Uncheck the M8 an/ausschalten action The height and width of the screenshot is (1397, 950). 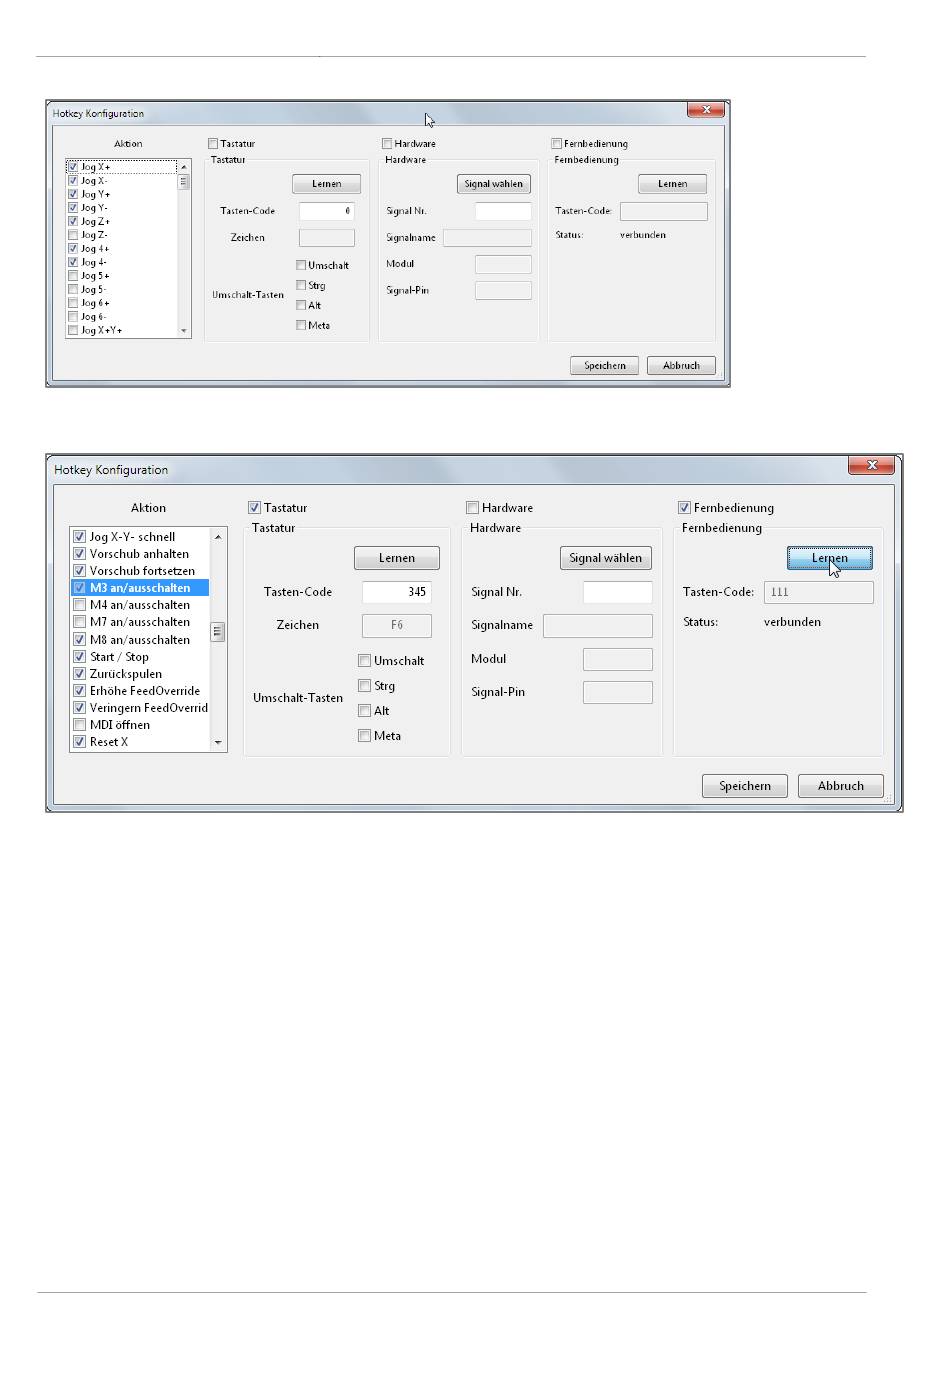point(80,640)
